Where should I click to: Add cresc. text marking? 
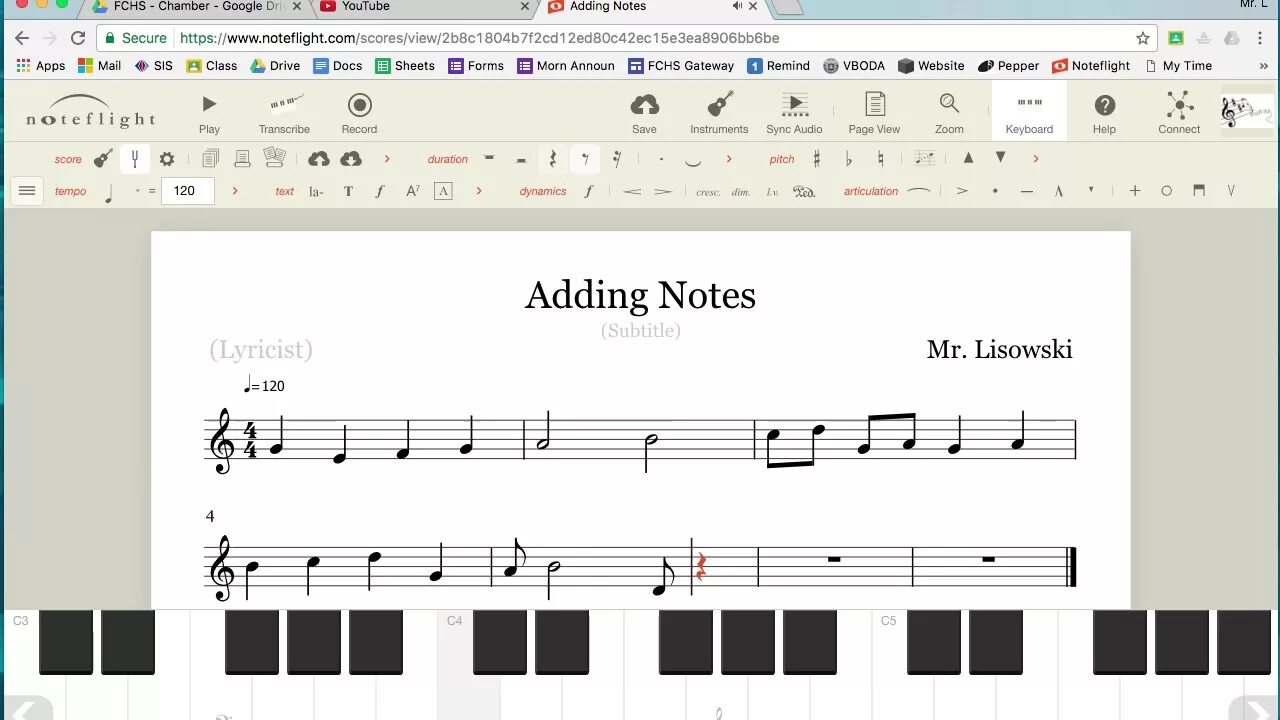(x=708, y=192)
